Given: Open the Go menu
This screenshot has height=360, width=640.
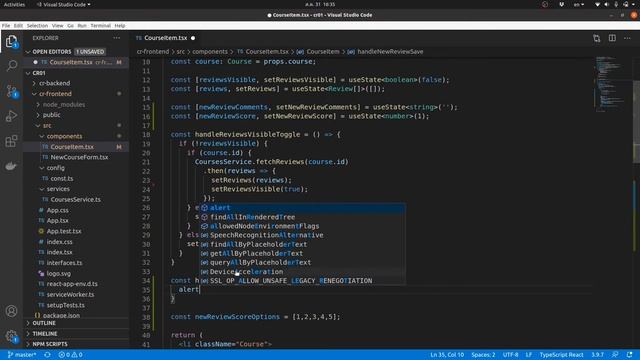Looking at the screenshot, I should point(71,25).
